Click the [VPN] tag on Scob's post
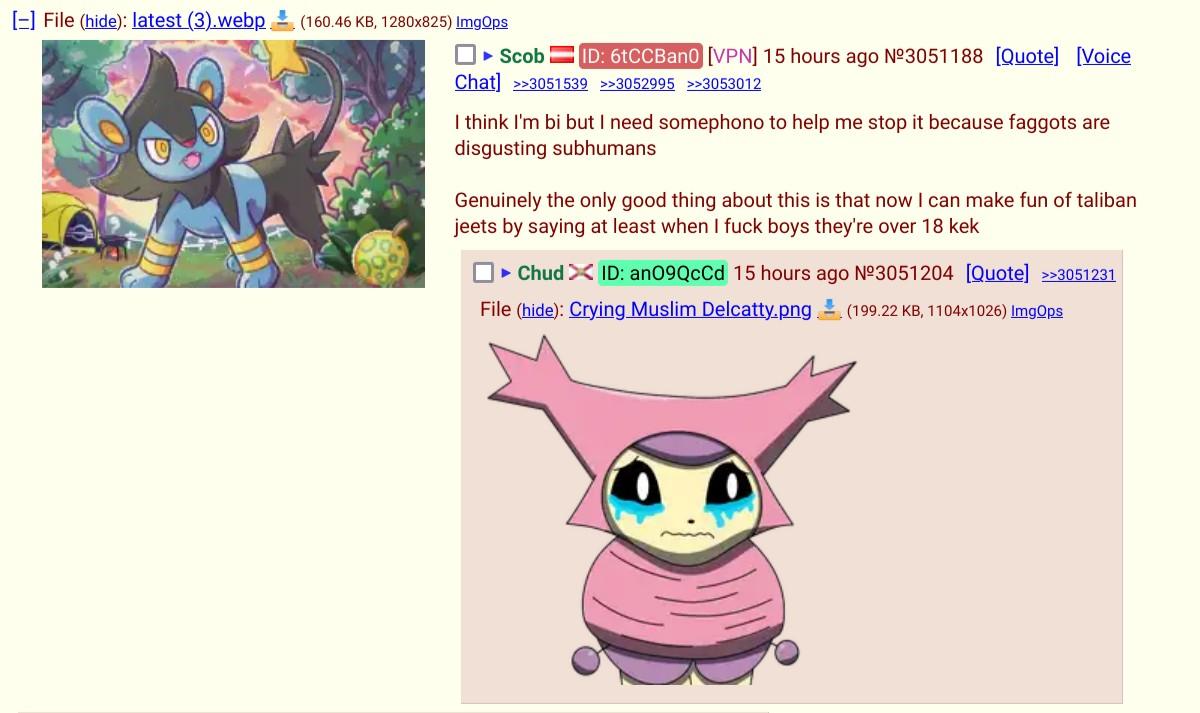 coord(732,56)
